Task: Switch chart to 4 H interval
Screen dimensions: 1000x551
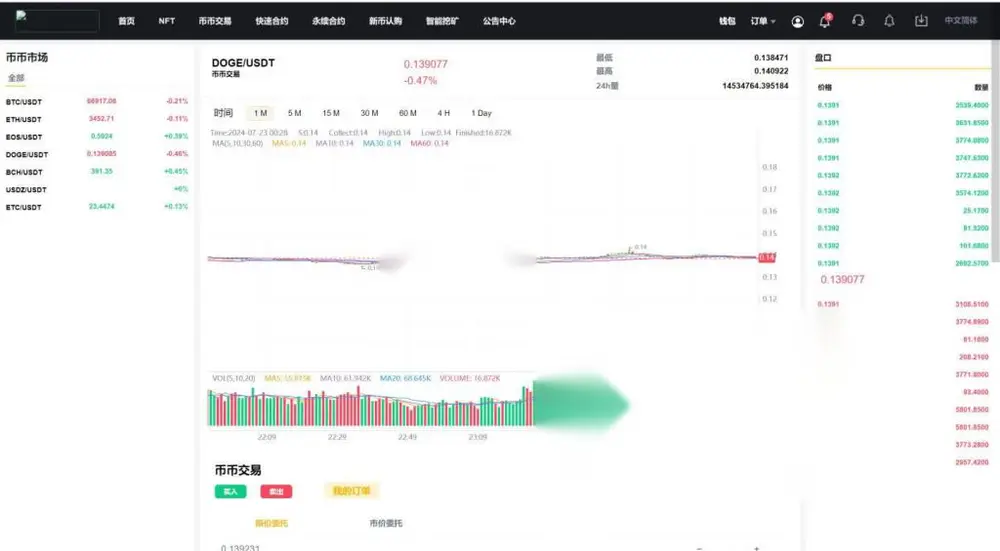Action: tap(443, 113)
